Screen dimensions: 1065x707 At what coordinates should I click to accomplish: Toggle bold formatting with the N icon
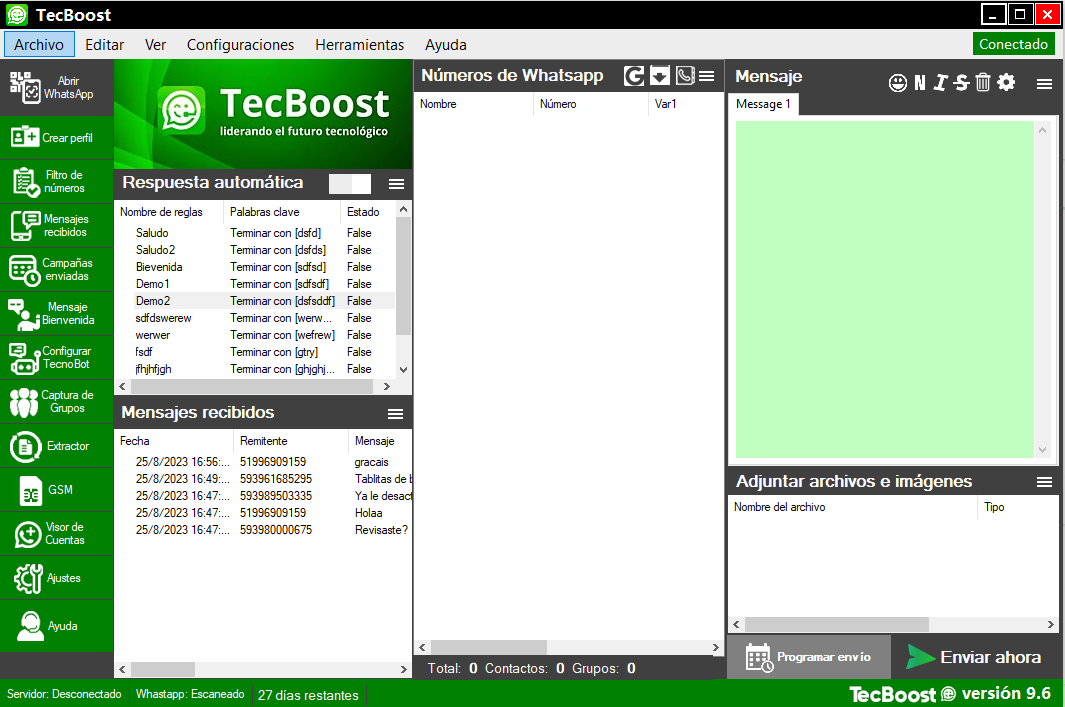coord(920,83)
